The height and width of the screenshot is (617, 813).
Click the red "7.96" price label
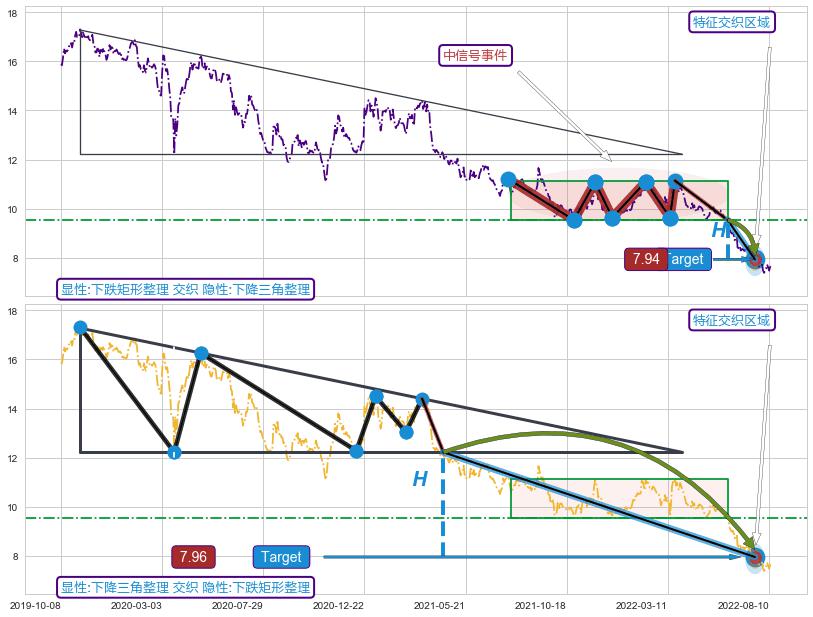(193, 557)
